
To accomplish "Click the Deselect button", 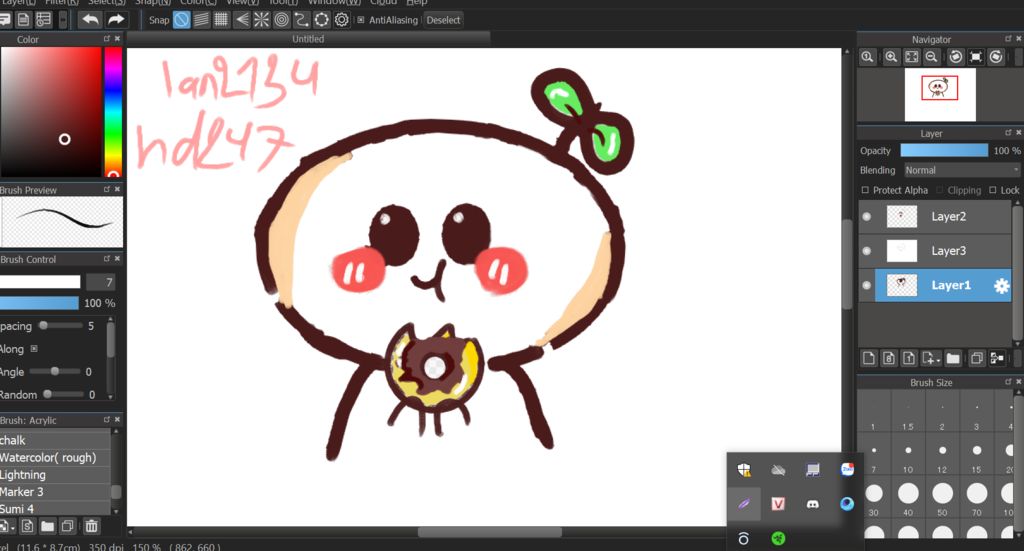I will pos(443,20).
